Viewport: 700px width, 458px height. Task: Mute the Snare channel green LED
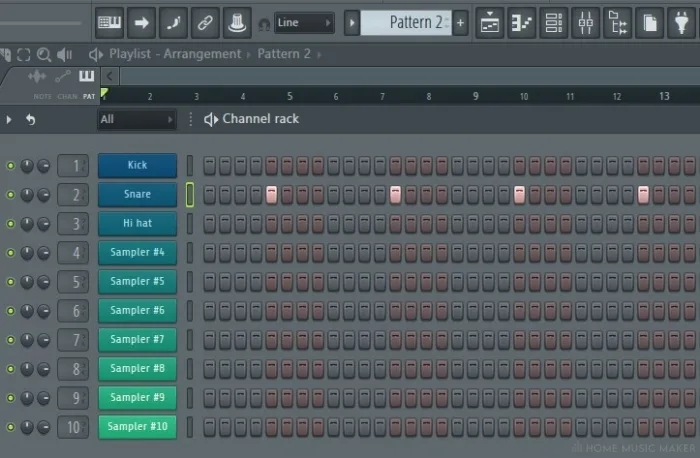pos(10,195)
